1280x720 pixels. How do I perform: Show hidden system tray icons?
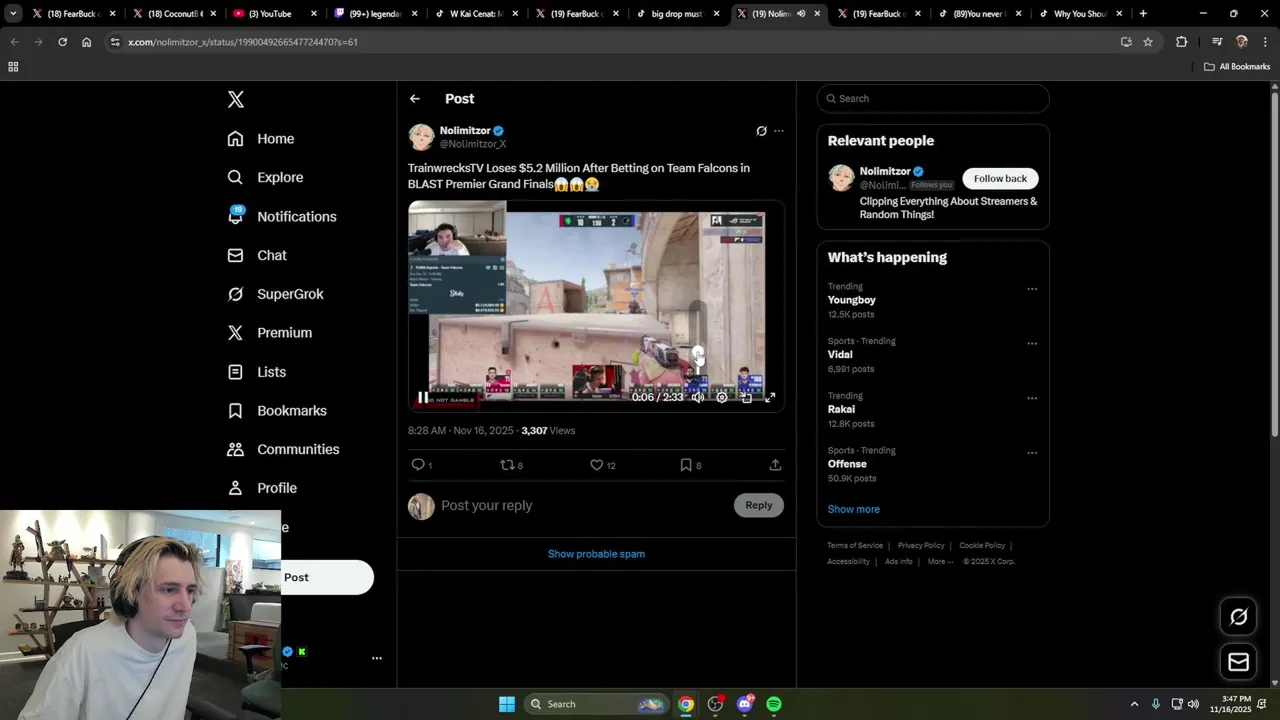click(x=1134, y=704)
